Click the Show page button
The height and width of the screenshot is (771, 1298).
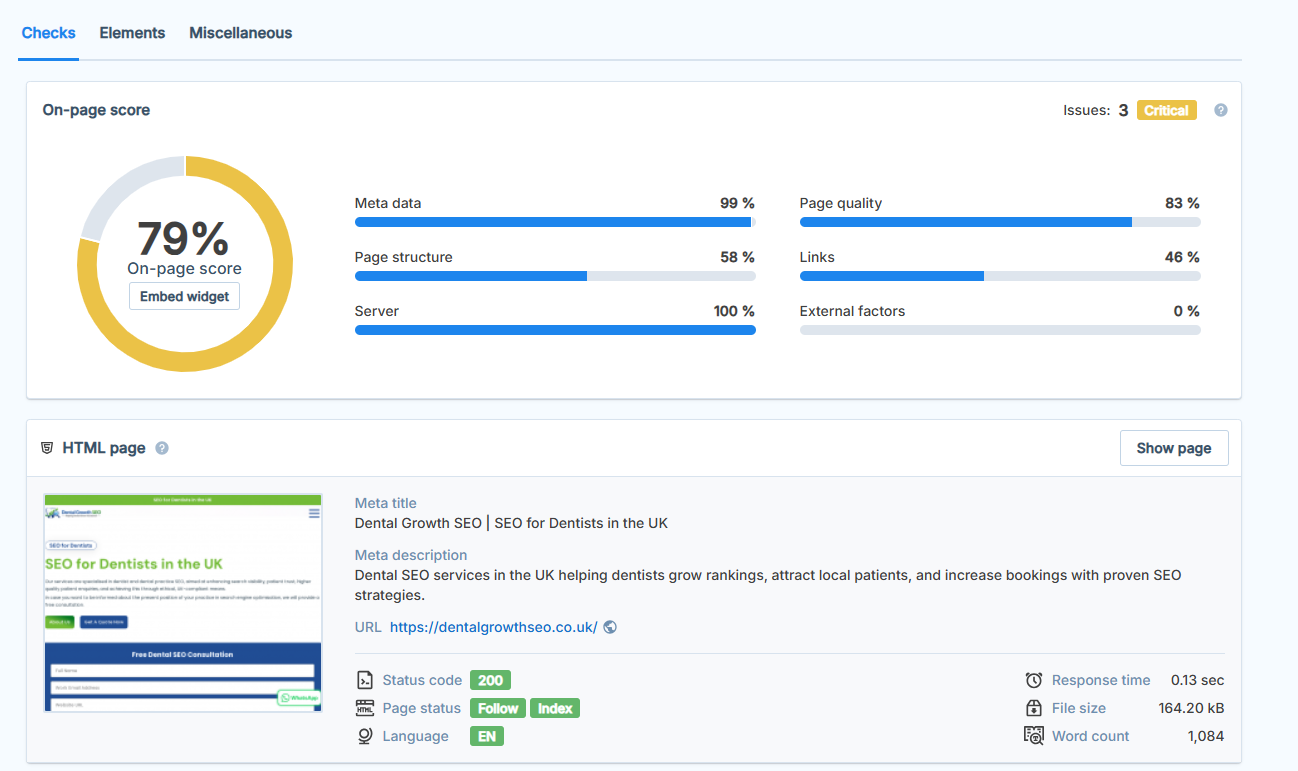pyautogui.click(x=1174, y=448)
